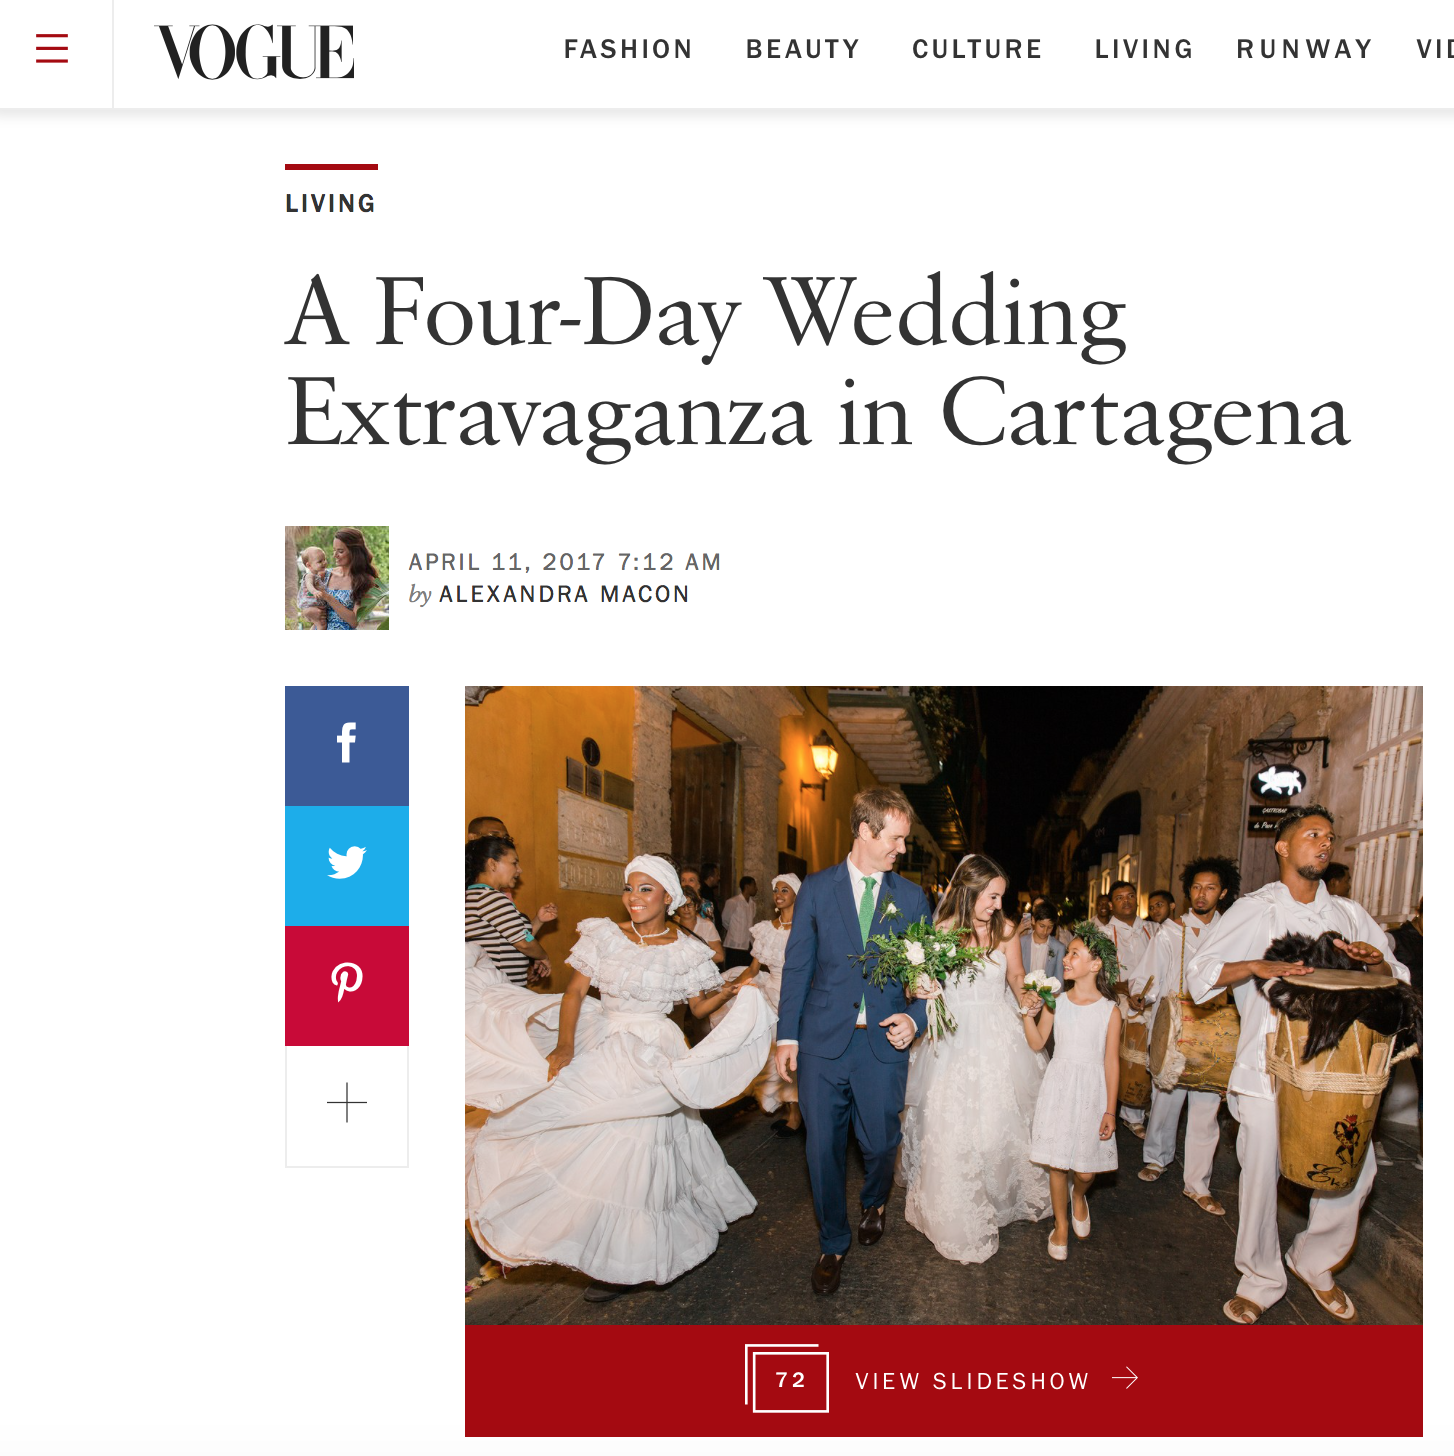Open the Fashion menu
Image resolution: width=1454 pixels, height=1456 pixels.
click(x=628, y=49)
